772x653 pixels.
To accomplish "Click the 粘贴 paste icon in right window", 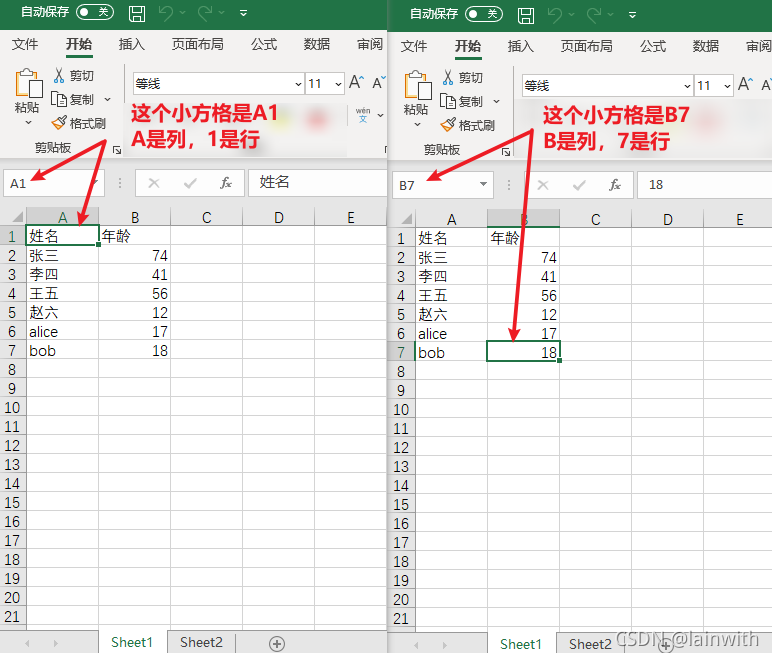I will 418,86.
